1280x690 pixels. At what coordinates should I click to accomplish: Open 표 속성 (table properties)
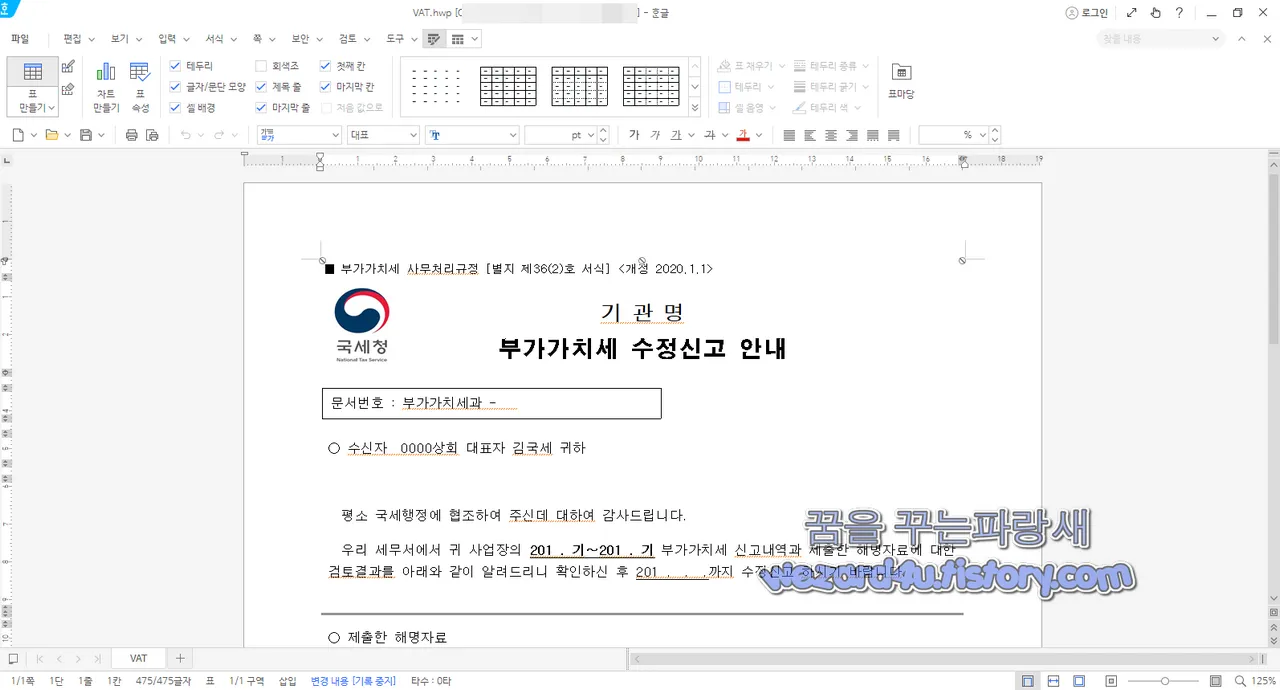pyautogui.click(x=140, y=80)
